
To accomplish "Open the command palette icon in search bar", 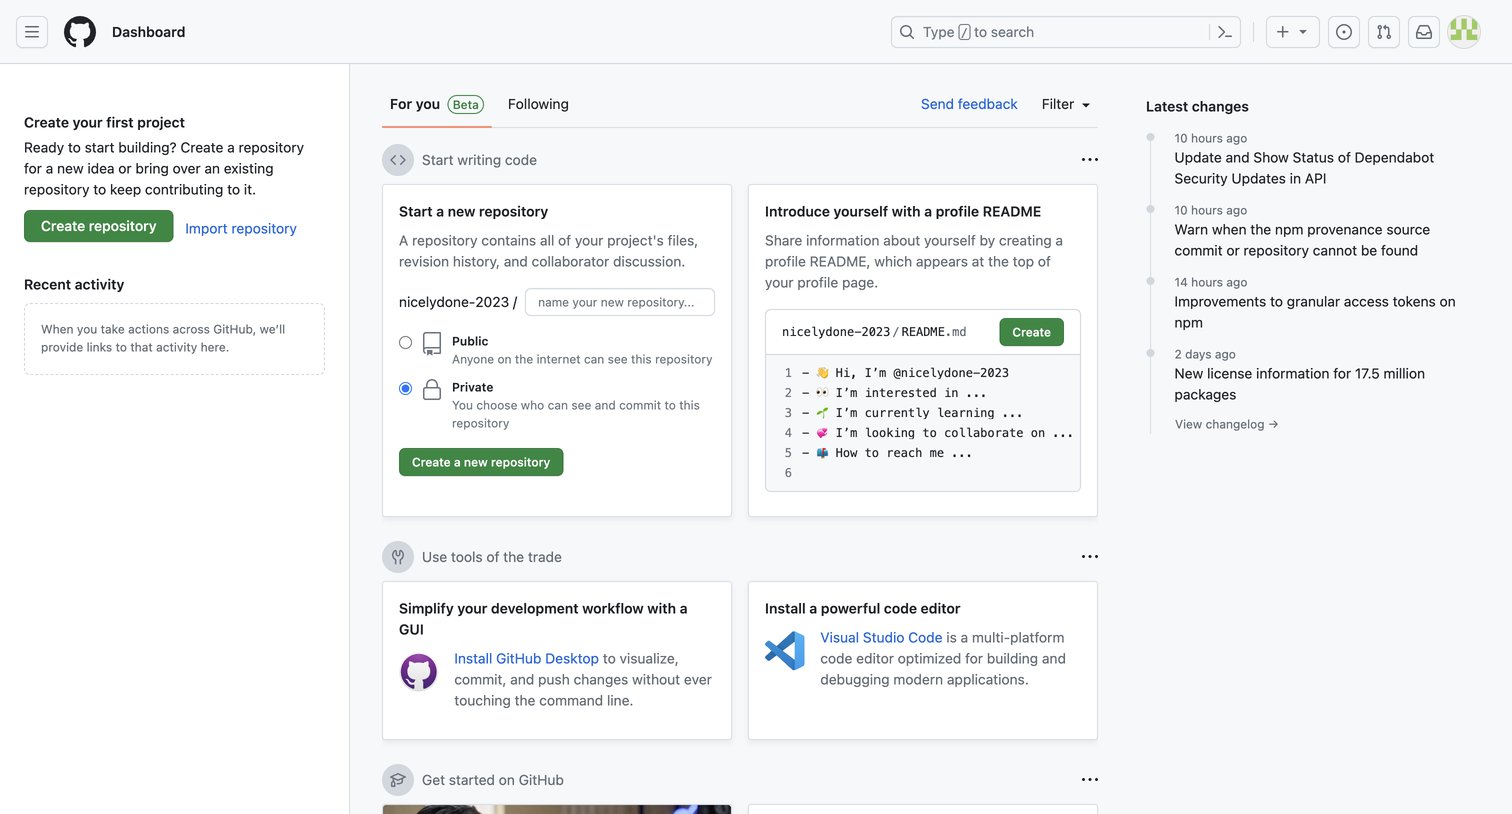I will pyautogui.click(x=1225, y=32).
